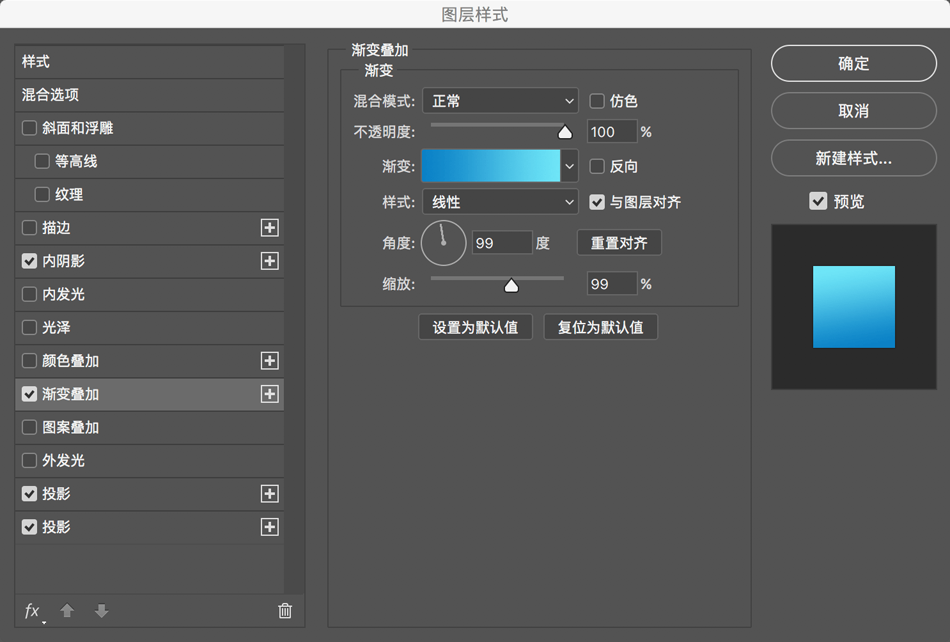Viewport: 950px width, 642px height.
Task: Click the move effect up arrow
Action: 67,611
